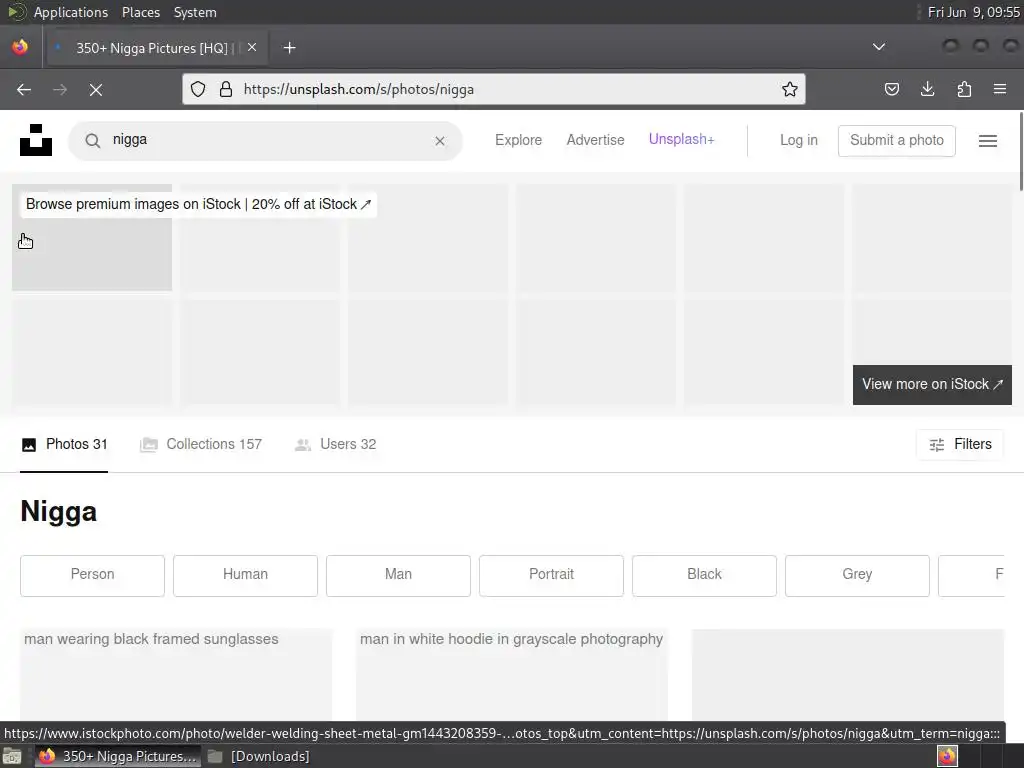Open the Unsplash hamburger menu
This screenshot has width=1024, height=768.
click(987, 140)
